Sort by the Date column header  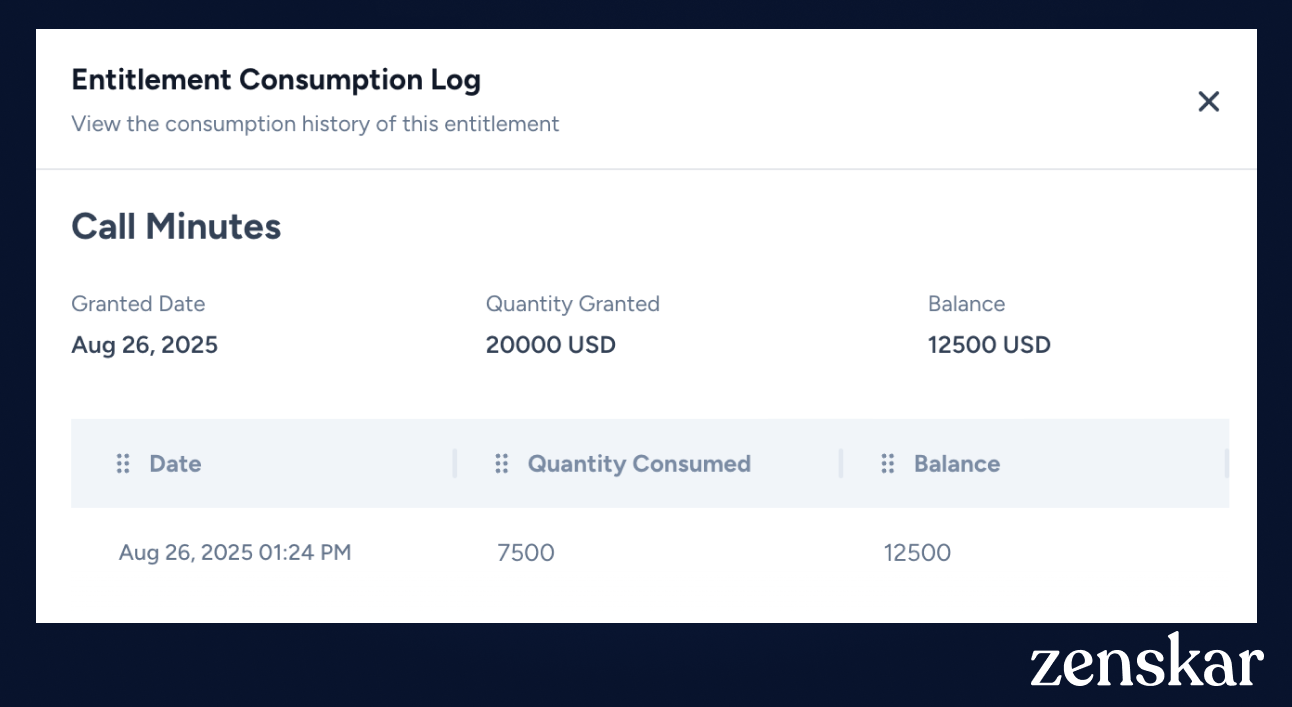click(x=175, y=463)
